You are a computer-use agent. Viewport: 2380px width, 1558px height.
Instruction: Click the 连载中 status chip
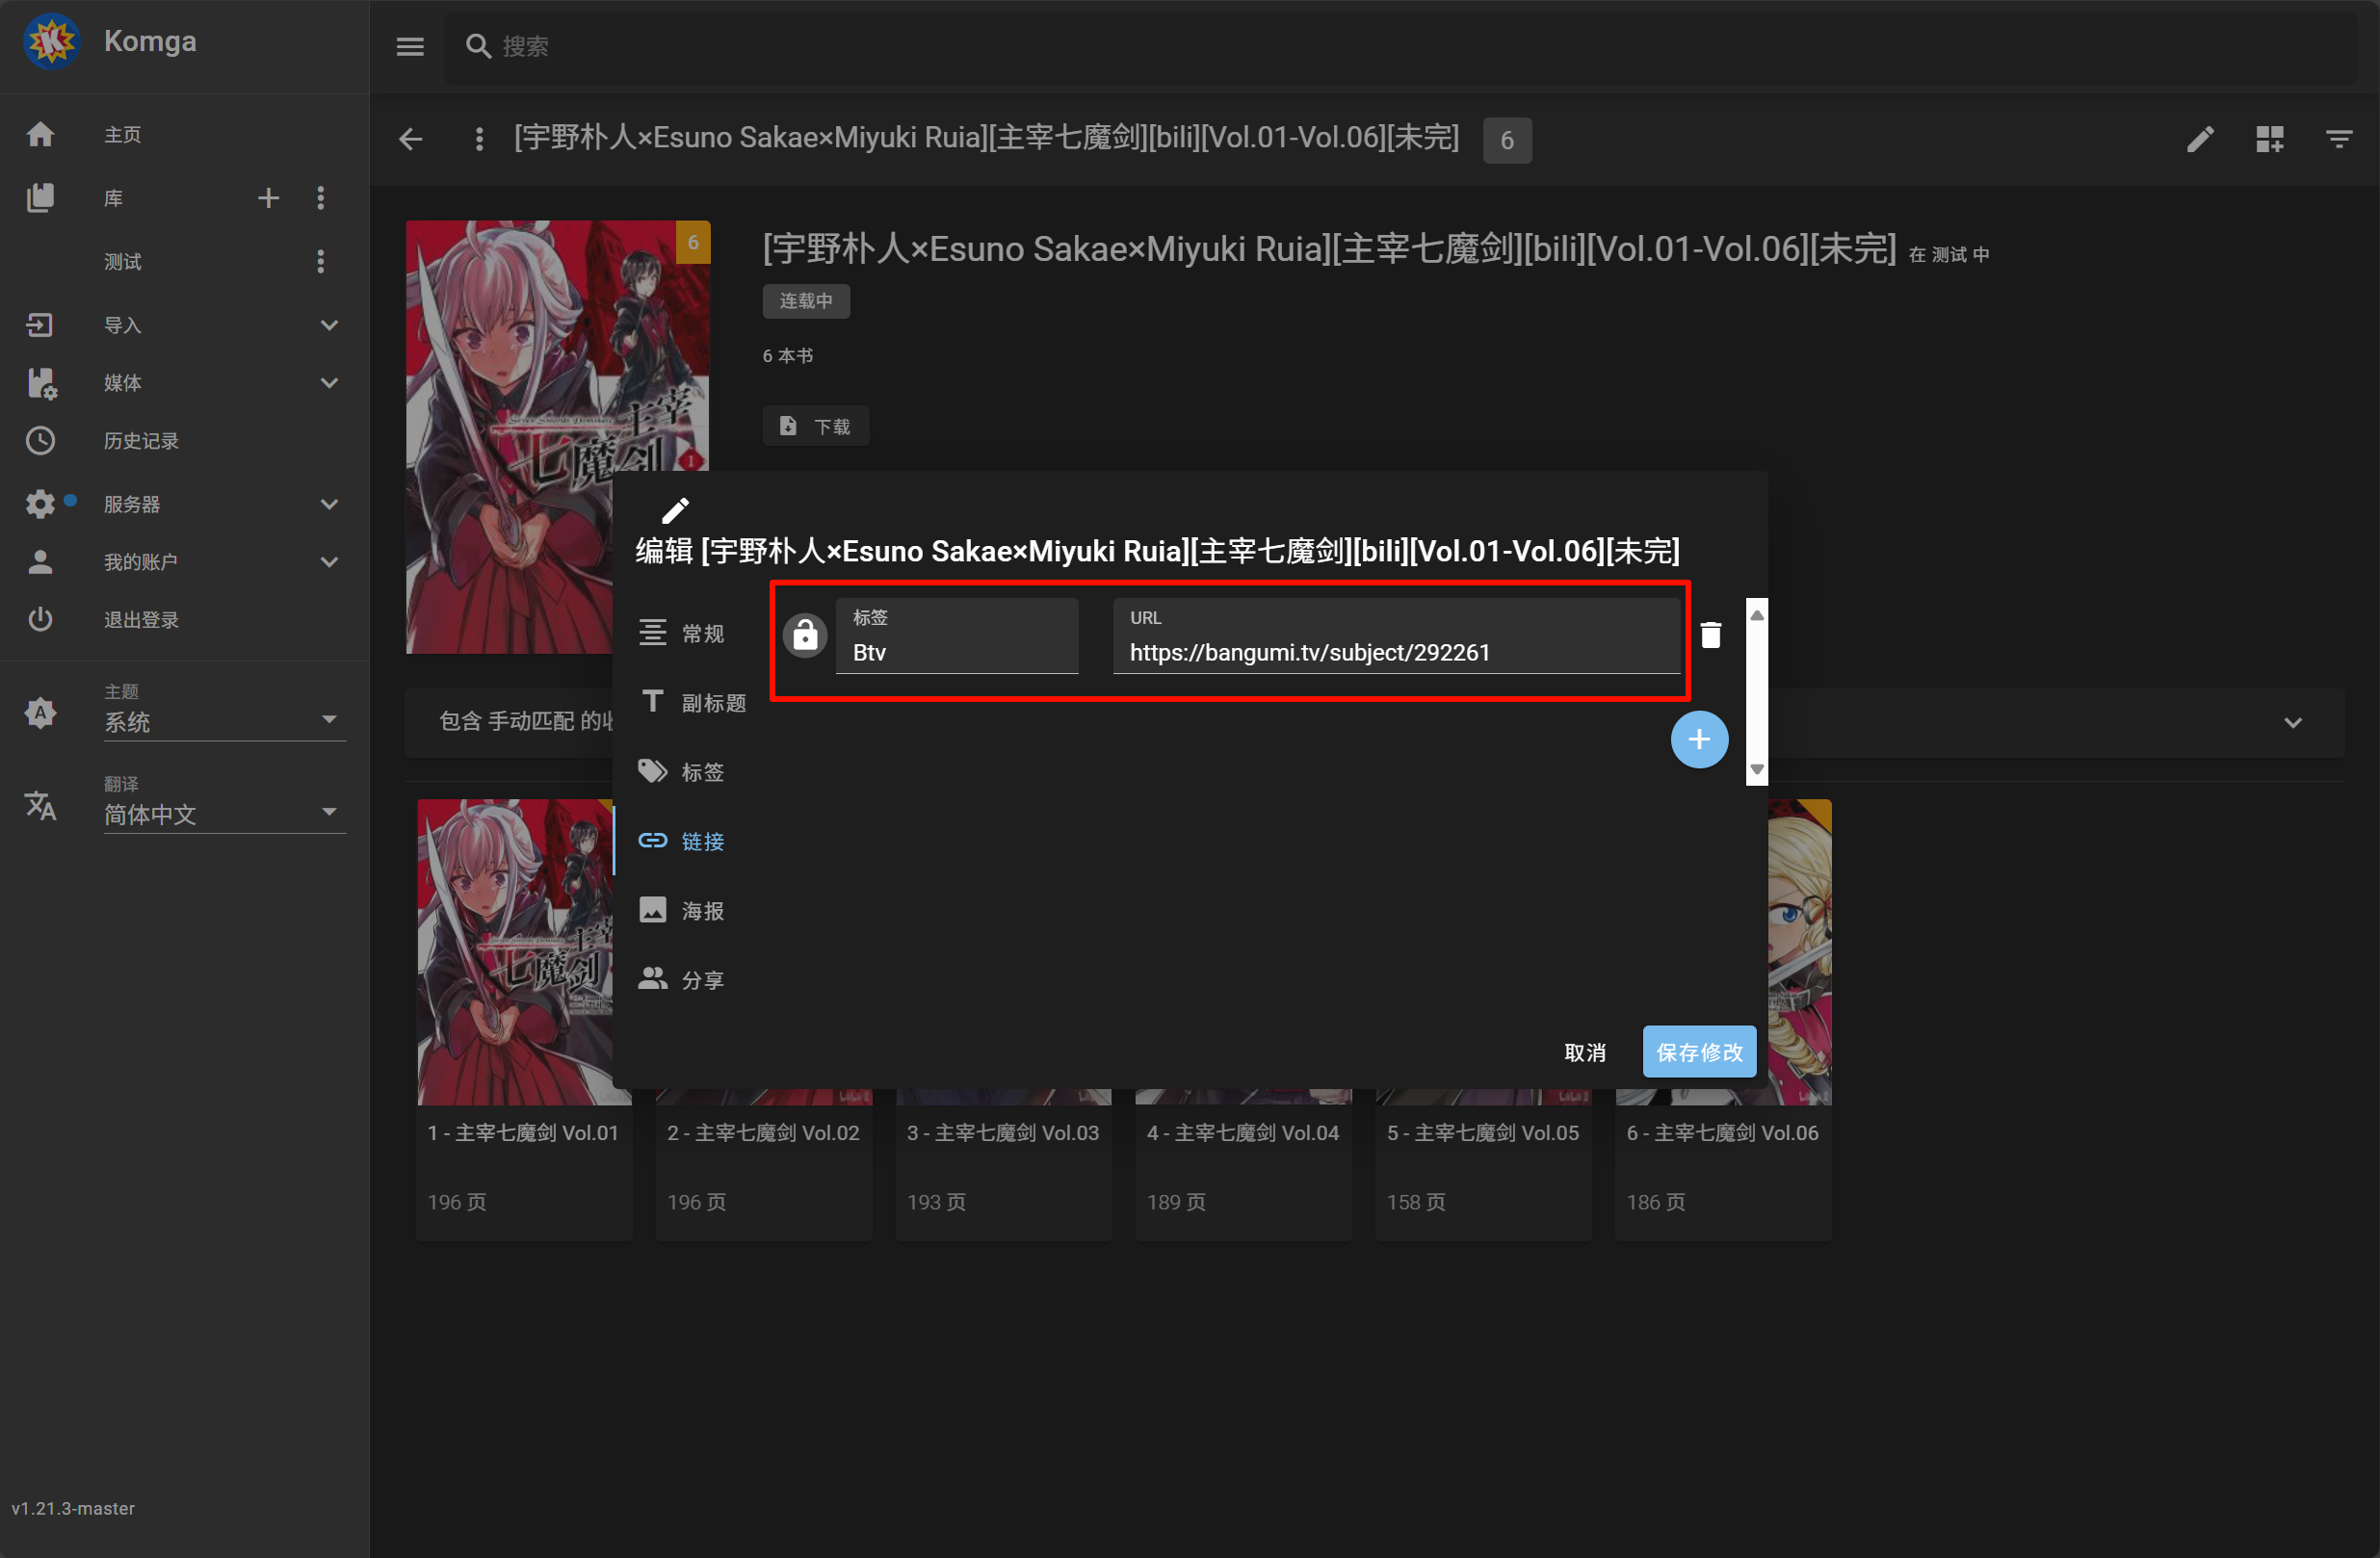pyautogui.click(x=806, y=301)
